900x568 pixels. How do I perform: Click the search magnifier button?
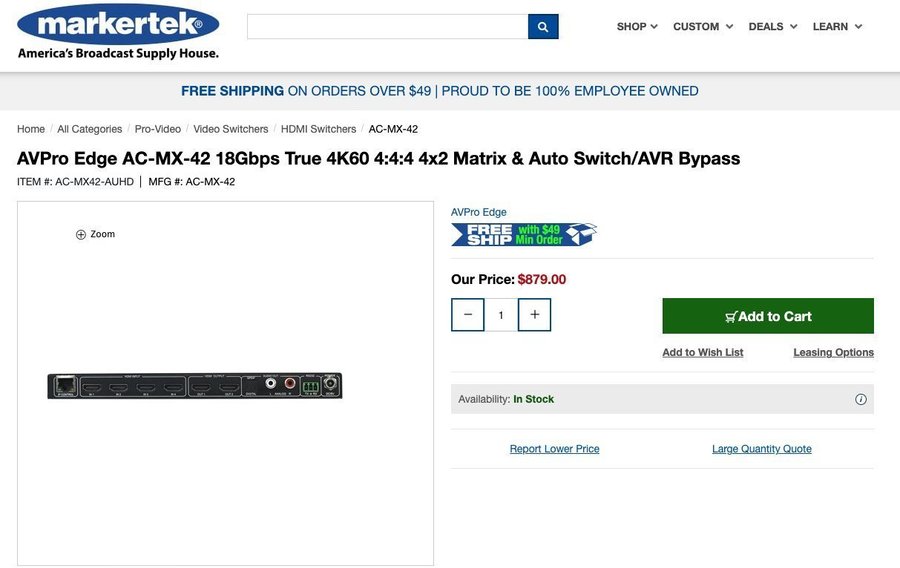(x=543, y=26)
